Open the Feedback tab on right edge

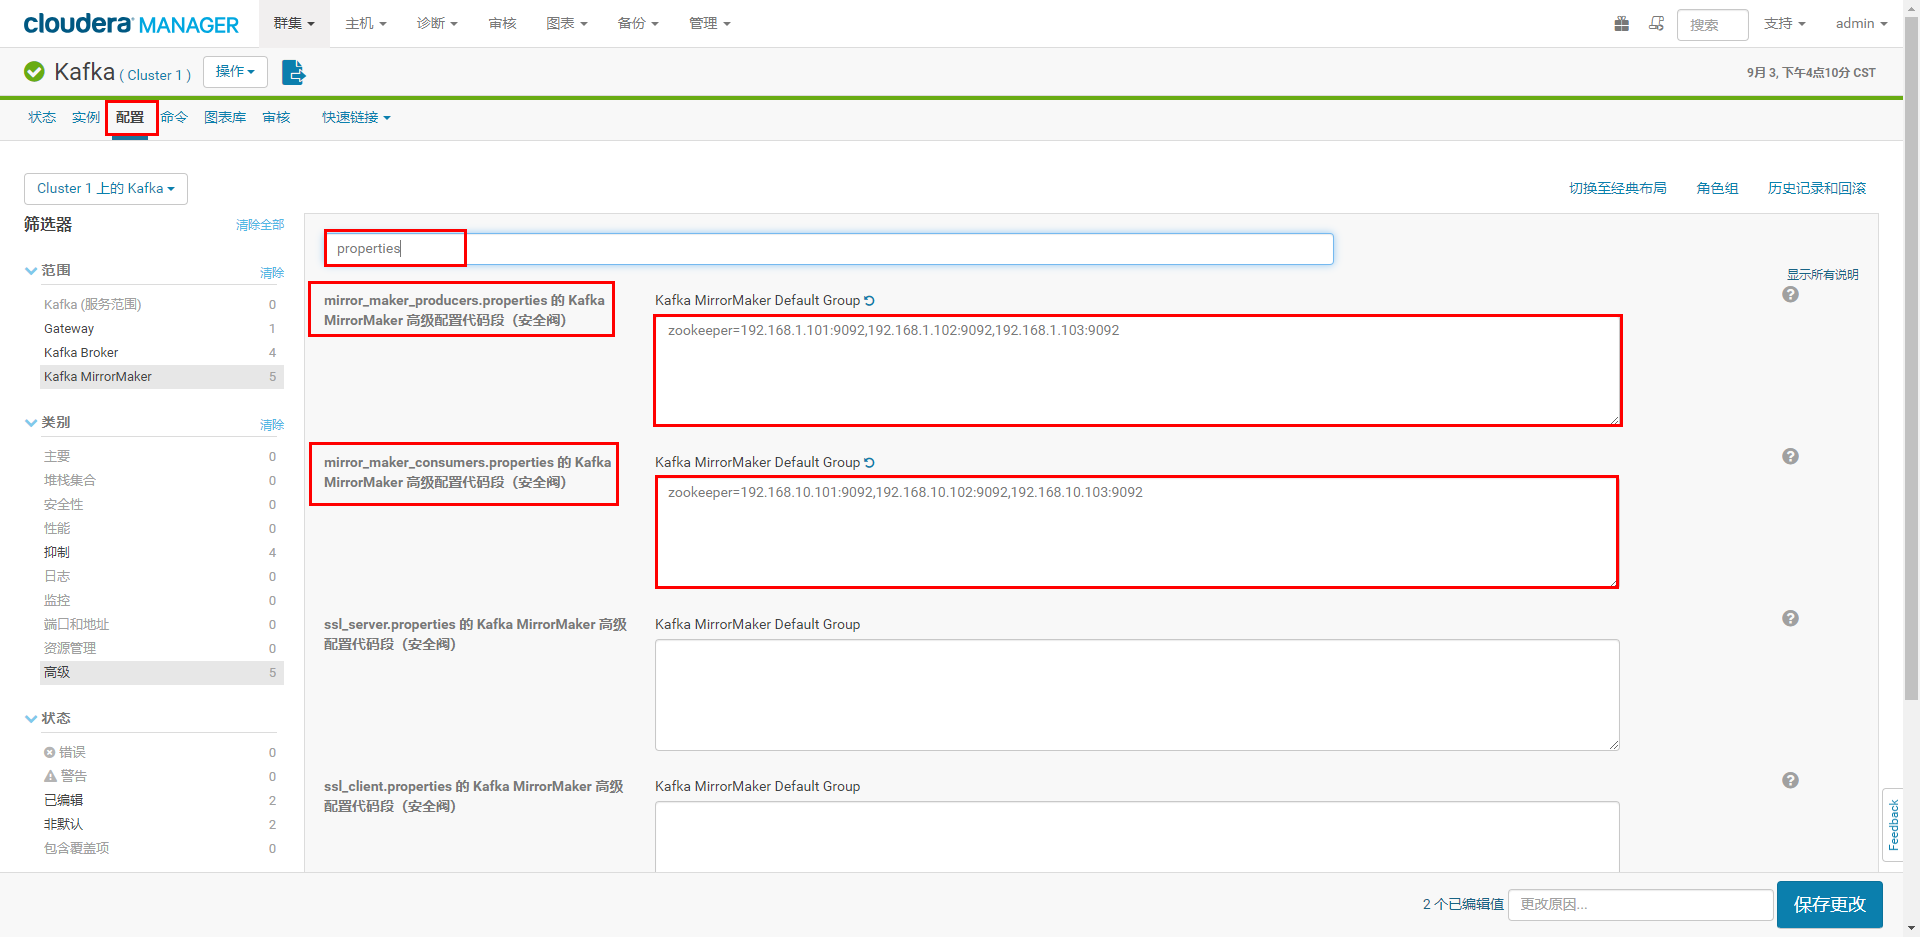(x=1894, y=824)
